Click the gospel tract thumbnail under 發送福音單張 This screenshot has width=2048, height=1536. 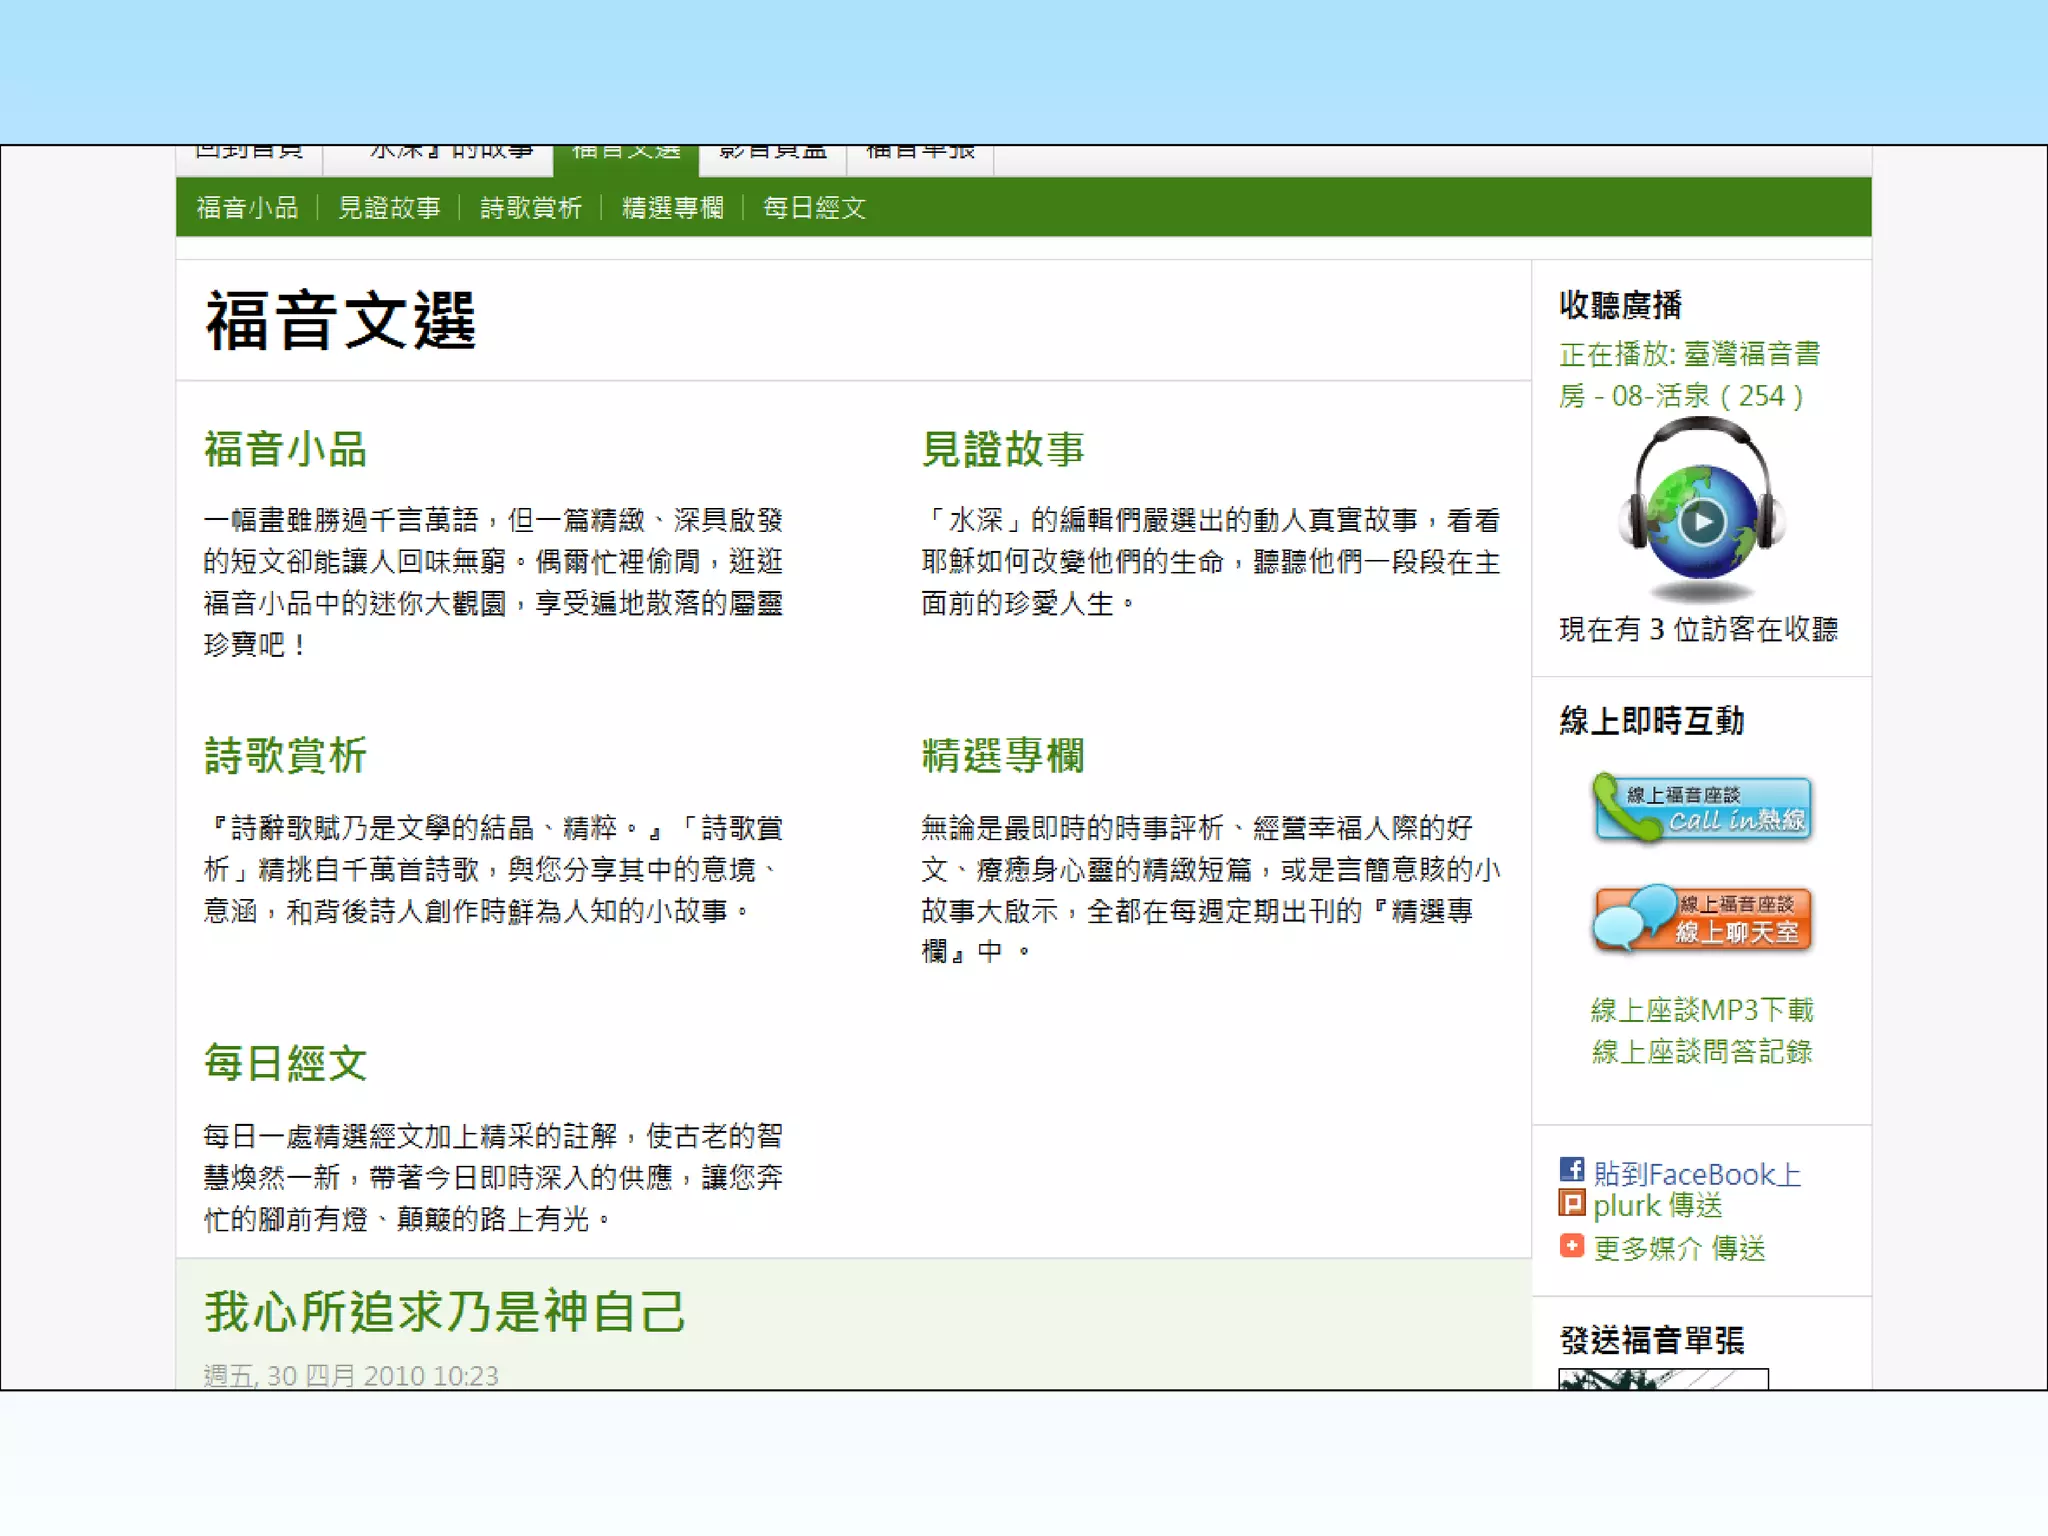1662,1379
